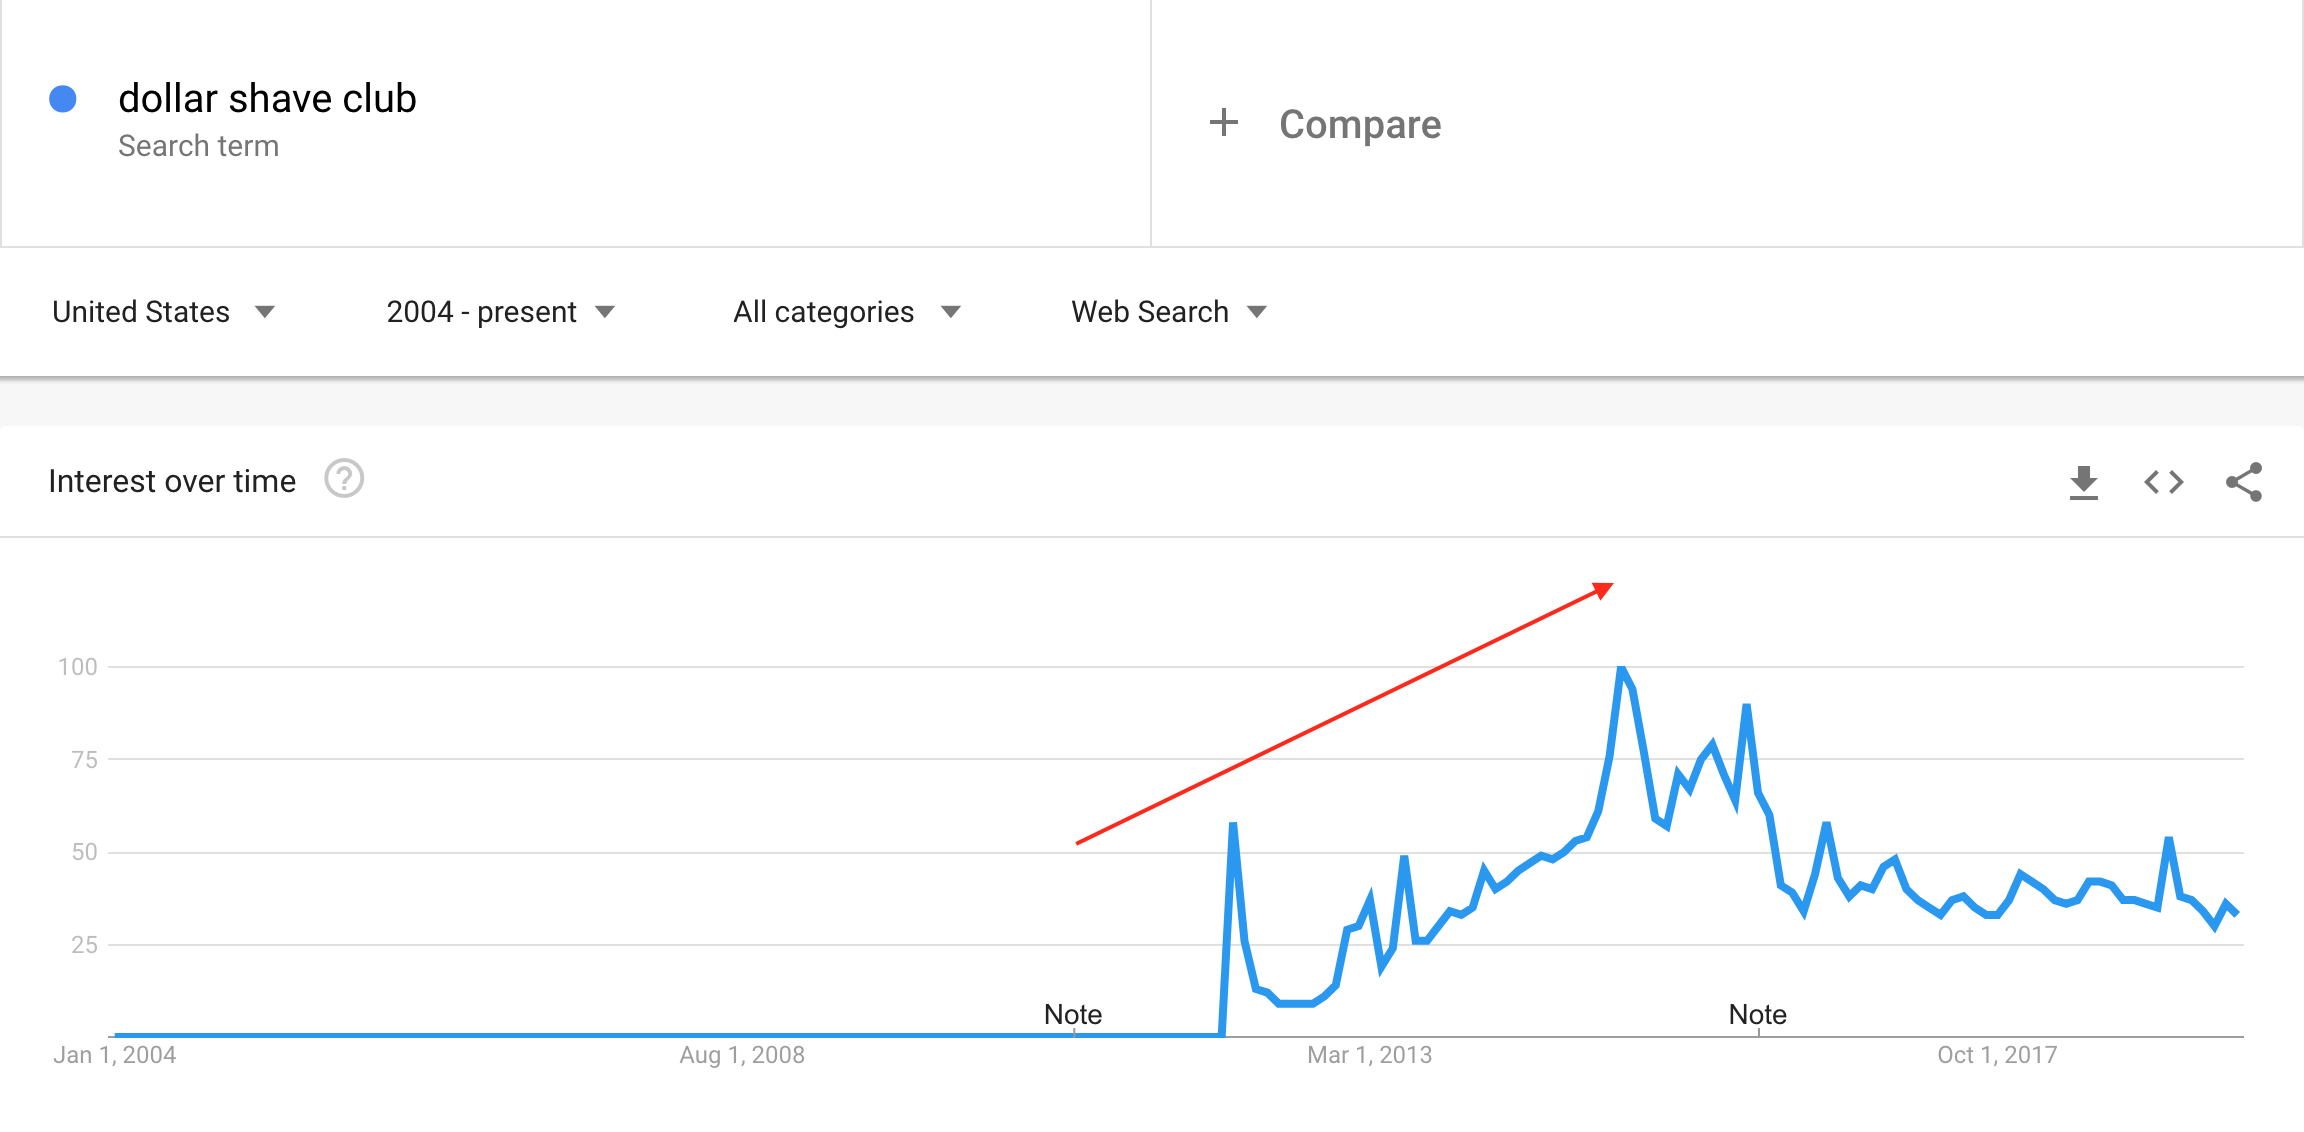Screen dimensions: 2304x1132
Task: Open the Web Search type dropdown
Action: [1169, 312]
